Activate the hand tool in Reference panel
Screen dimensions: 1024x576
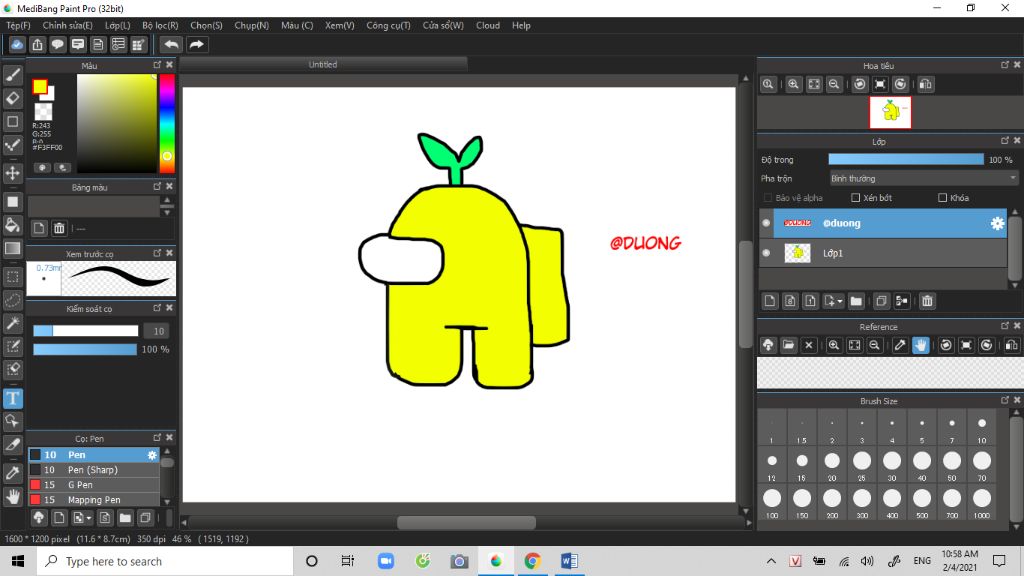921,345
